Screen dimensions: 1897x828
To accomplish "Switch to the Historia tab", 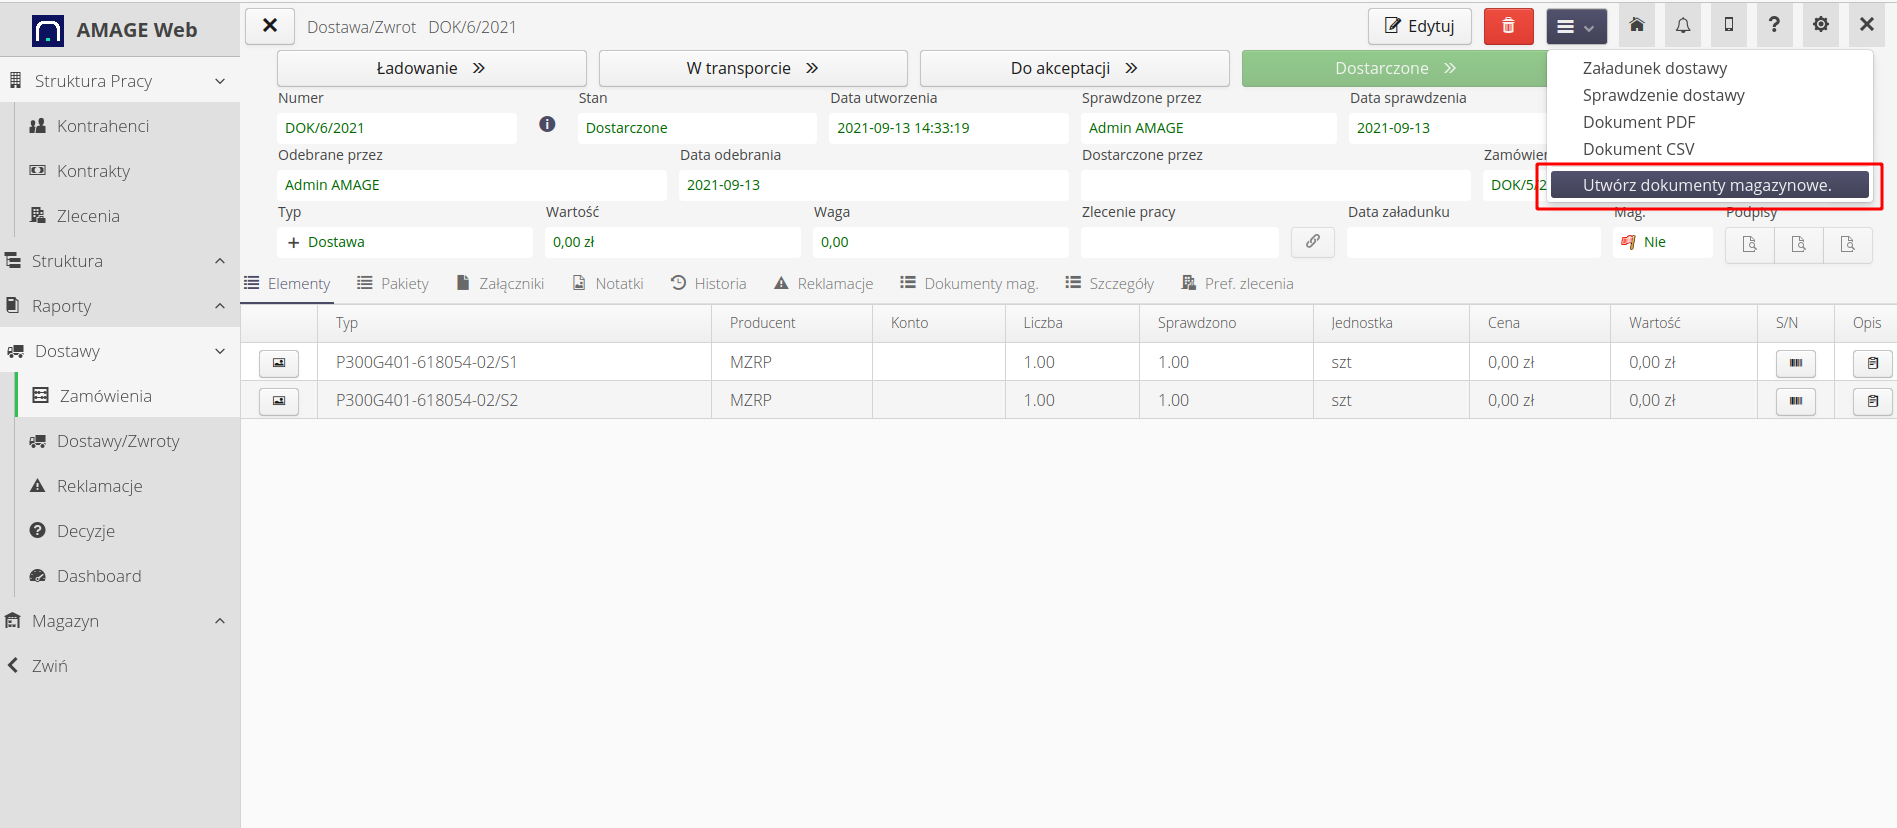I will coord(709,284).
